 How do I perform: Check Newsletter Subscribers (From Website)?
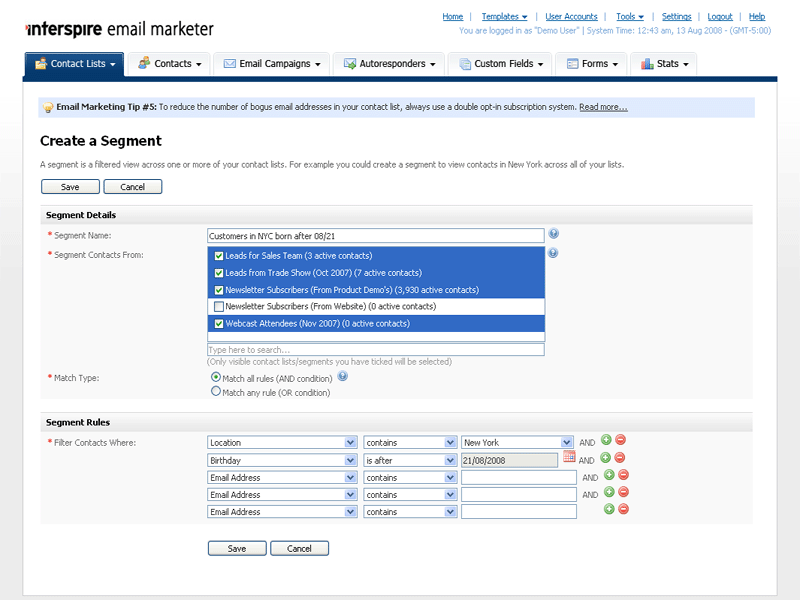[x=219, y=307]
